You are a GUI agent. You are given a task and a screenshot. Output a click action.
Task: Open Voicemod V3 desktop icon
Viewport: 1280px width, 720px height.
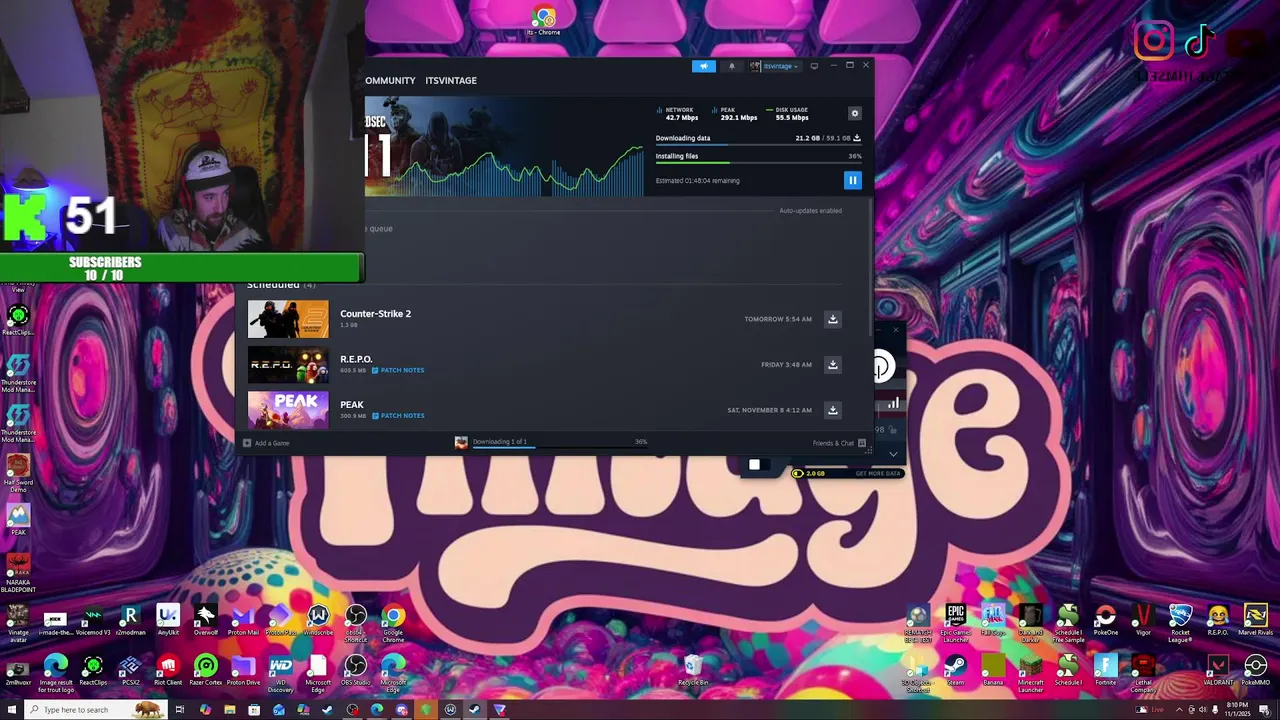[93, 621]
